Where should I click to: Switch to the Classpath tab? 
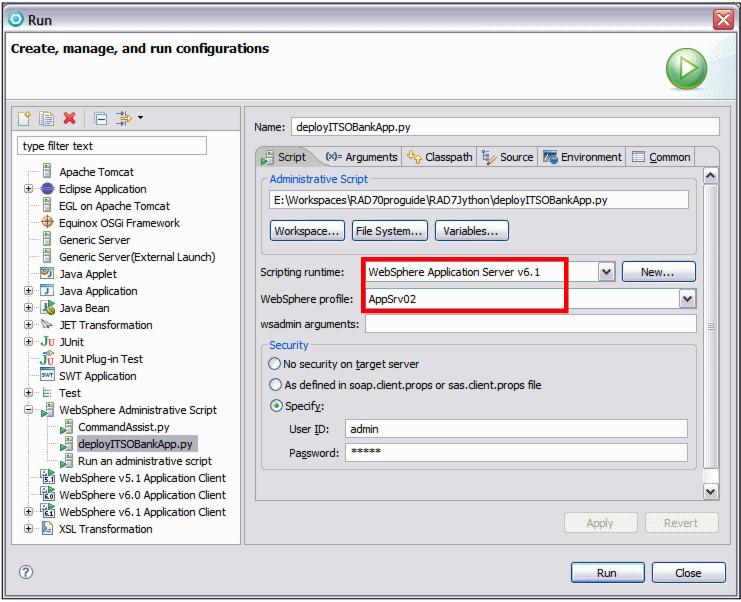pos(439,157)
